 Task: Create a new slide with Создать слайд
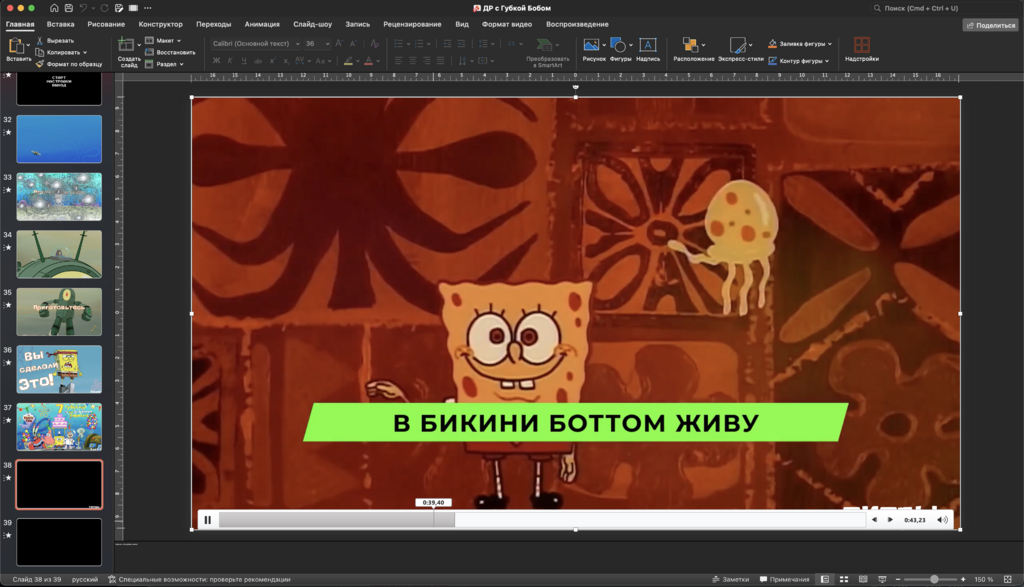[x=128, y=52]
